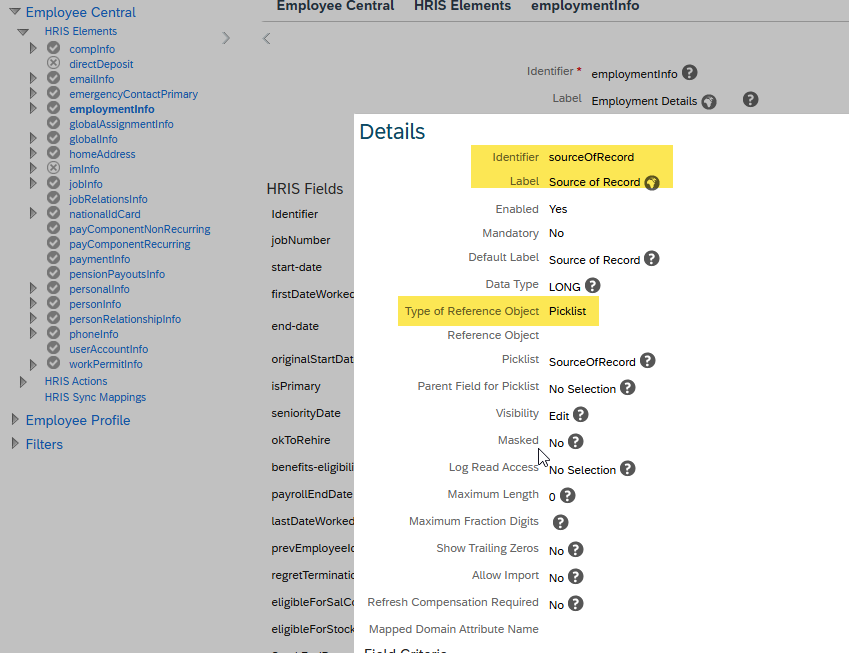This screenshot has width=849, height=653.
Task: Select seniorityDate in HRIS Fields list
Action: 306,413
